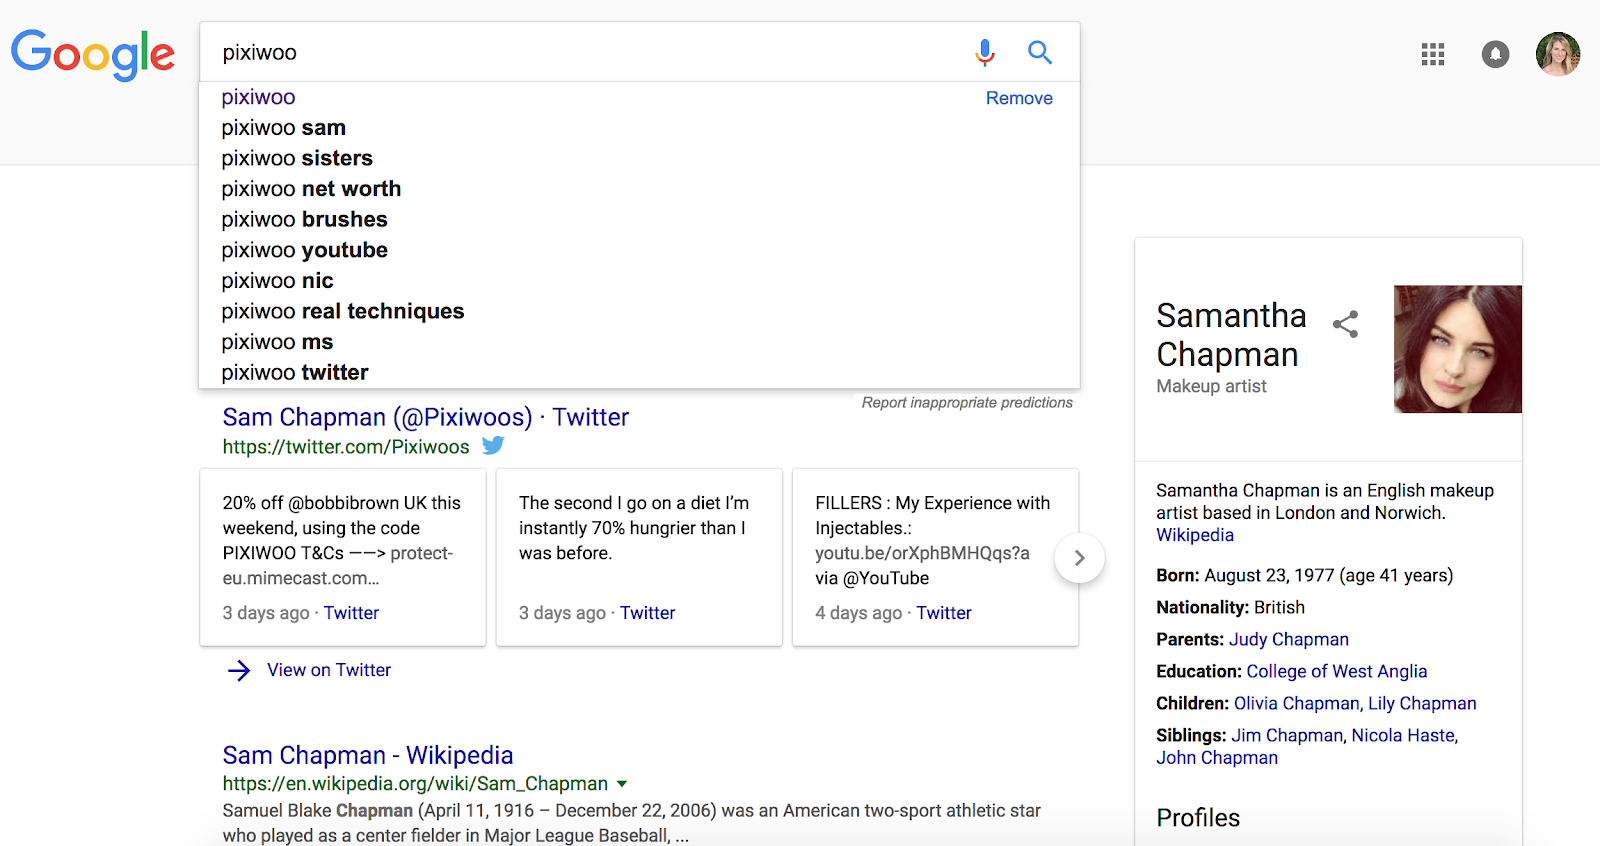
Task: Open Olivia Chapman link
Action: click(1297, 703)
